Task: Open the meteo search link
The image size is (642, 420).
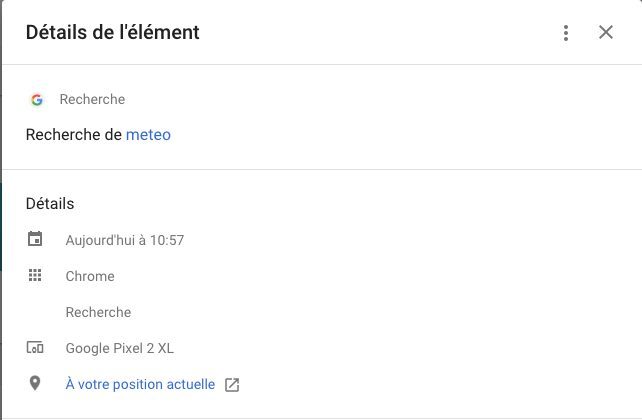Action: (x=148, y=135)
